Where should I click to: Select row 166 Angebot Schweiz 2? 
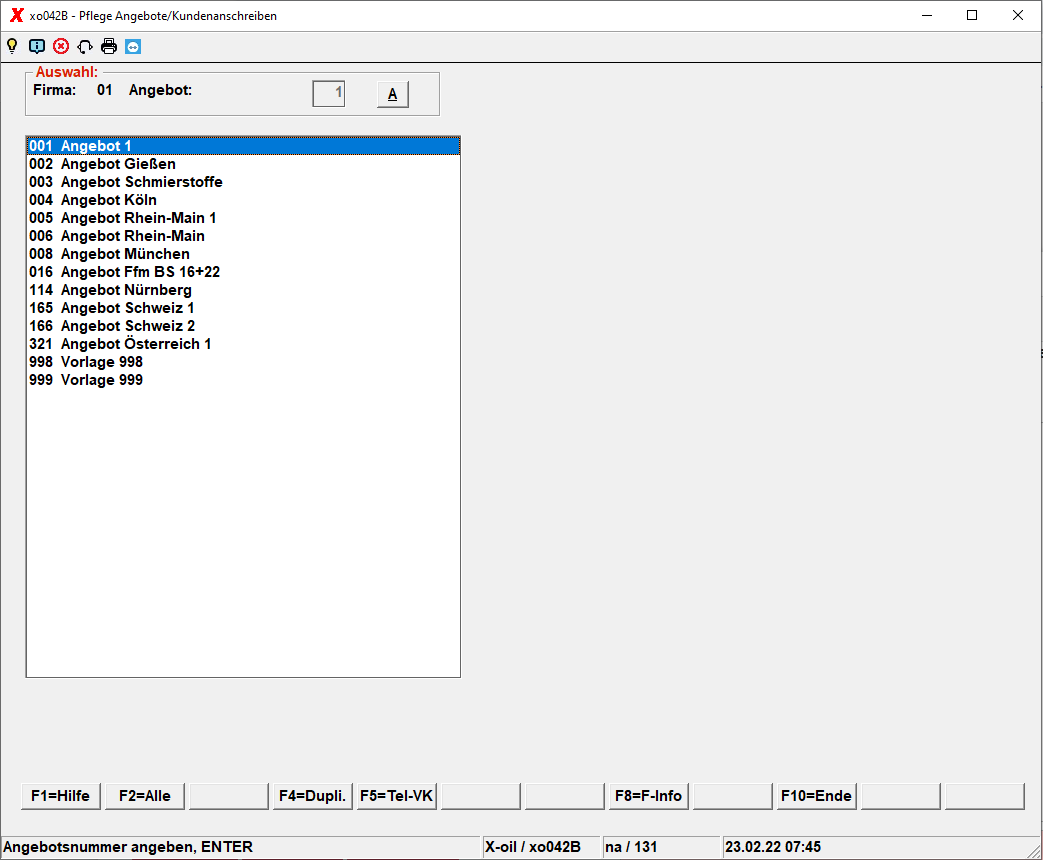(x=243, y=325)
